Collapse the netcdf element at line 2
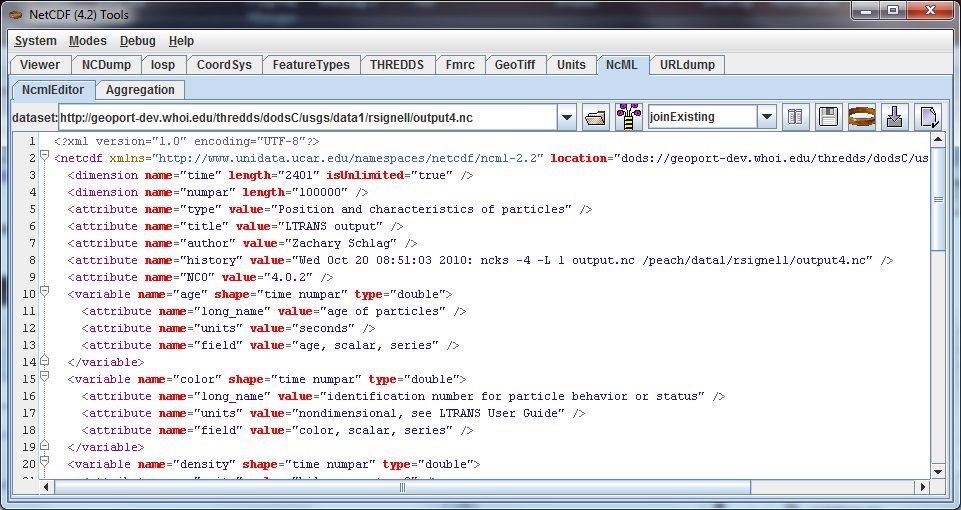This screenshot has height=510, width=961. coord(44,158)
